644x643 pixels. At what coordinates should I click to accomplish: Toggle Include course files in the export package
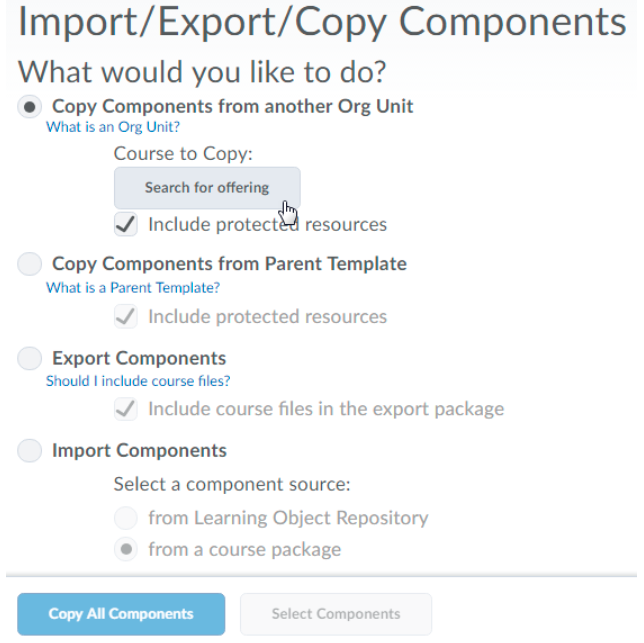pos(126,409)
